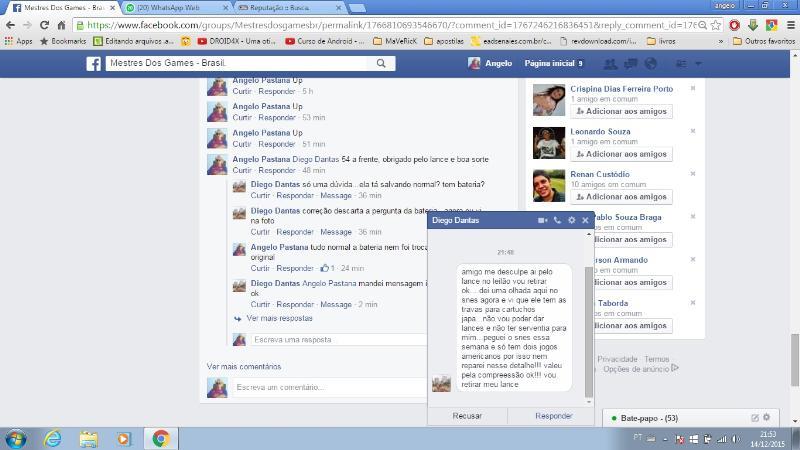The width and height of the screenshot is (800, 450).
Task: Start video call with Diego Dantas
Action: 542,220
